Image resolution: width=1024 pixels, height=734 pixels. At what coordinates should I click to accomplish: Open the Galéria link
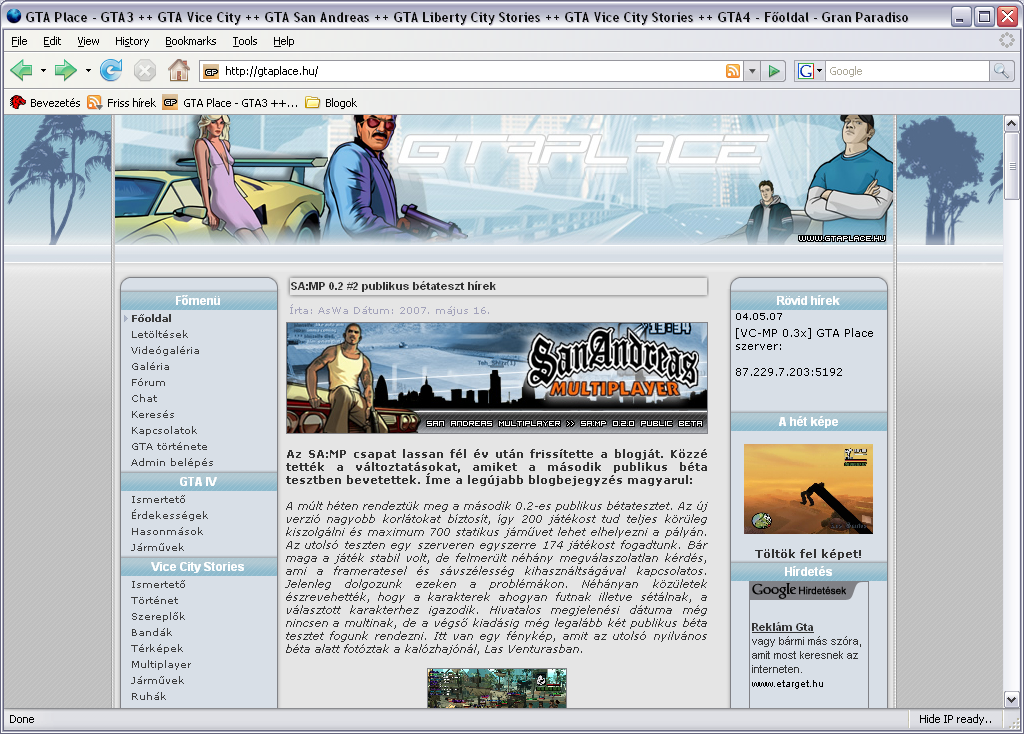pos(150,366)
